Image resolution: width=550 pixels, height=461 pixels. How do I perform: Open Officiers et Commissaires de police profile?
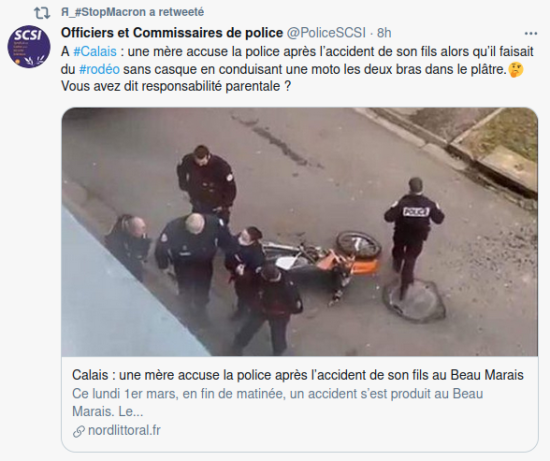coord(172,33)
